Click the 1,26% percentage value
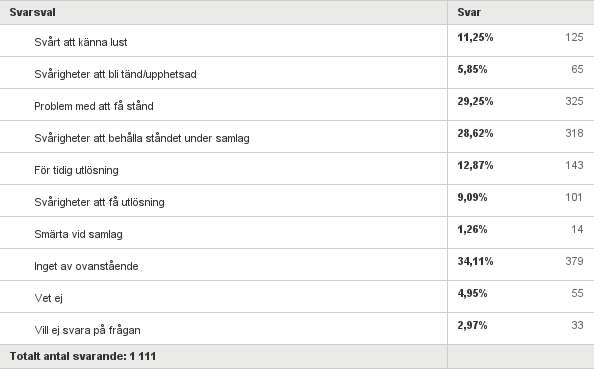The height and width of the screenshot is (370, 594). point(472,229)
